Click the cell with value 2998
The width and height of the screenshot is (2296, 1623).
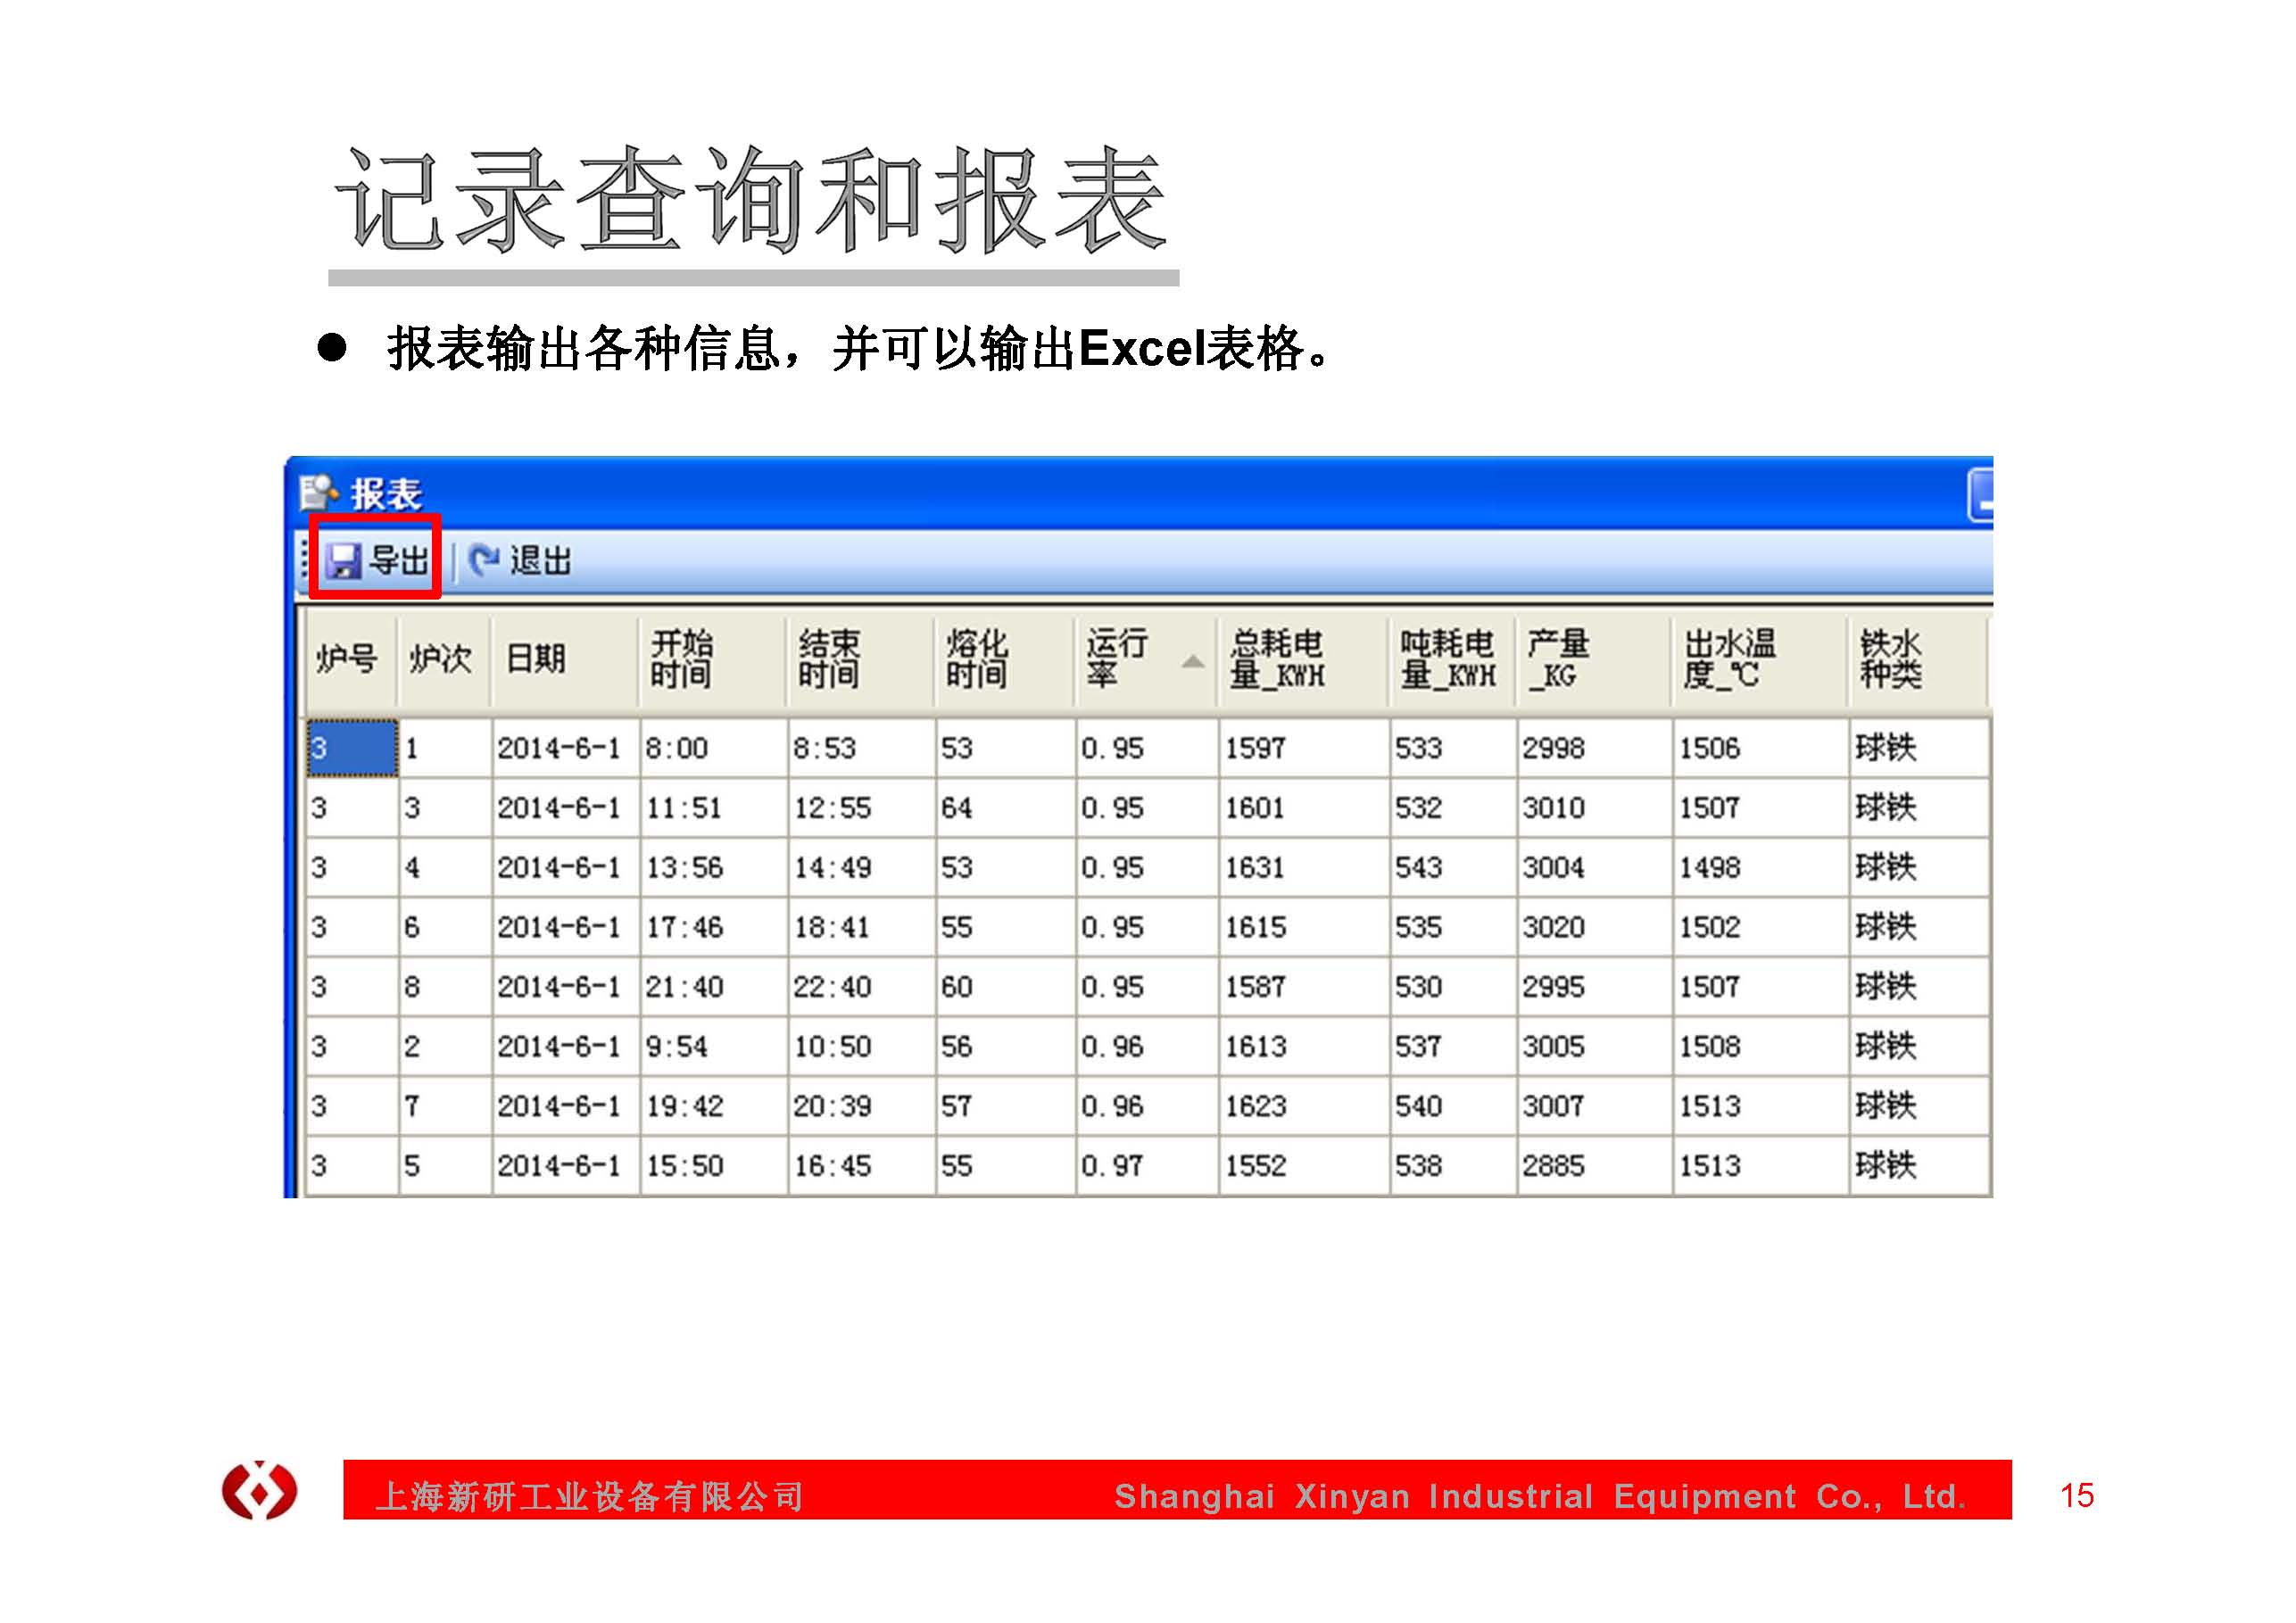[1595, 748]
